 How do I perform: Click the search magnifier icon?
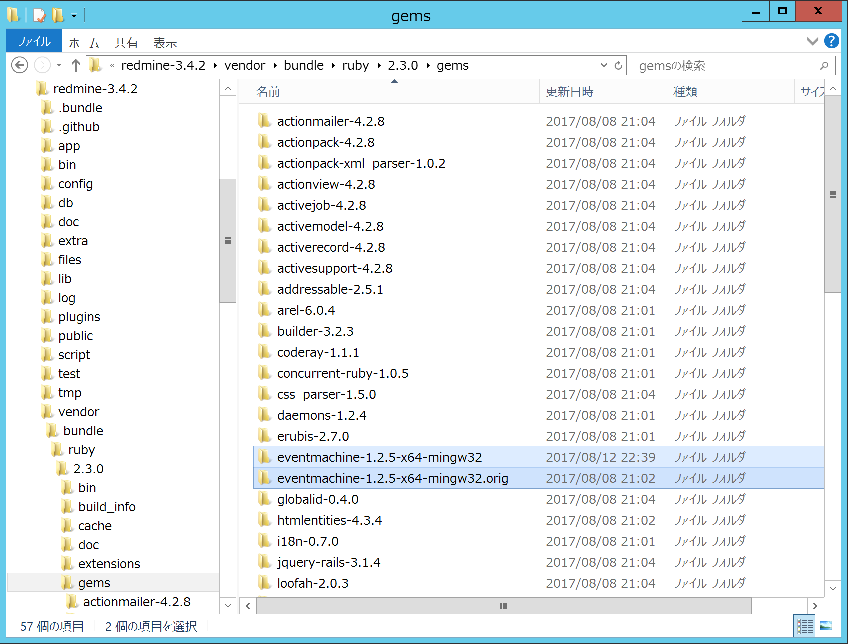(x=824, y=65)
